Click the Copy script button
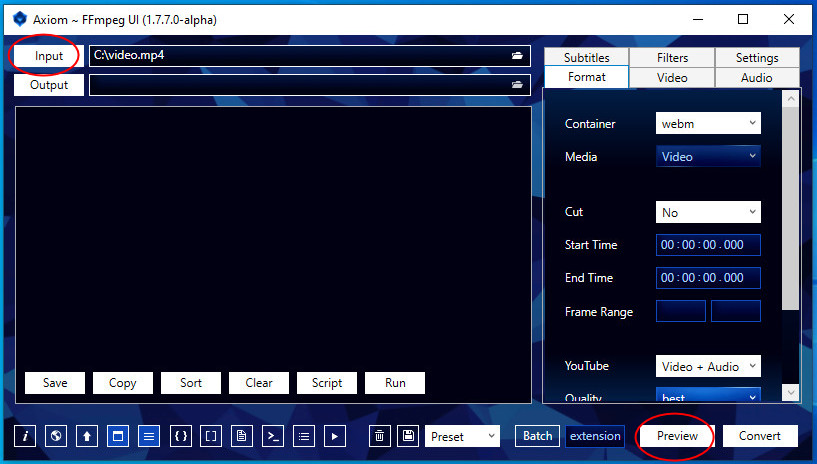The image size is (817, 464). pyautogui.click(x=122, y=383)
